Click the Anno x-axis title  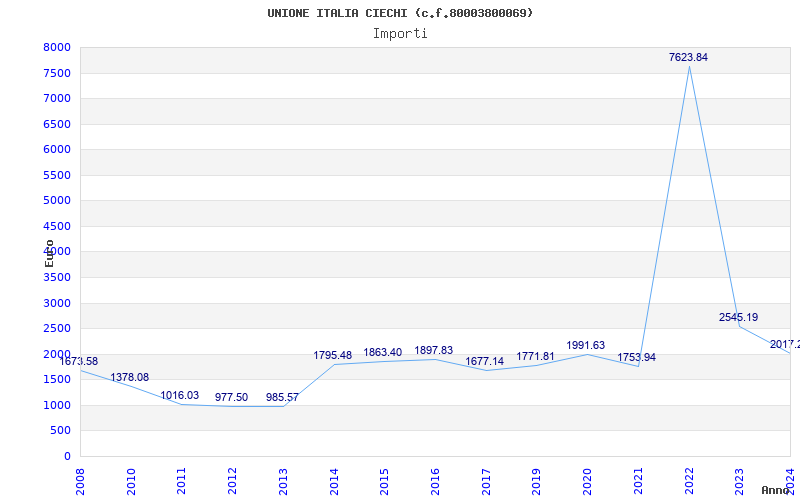point(777,490)
